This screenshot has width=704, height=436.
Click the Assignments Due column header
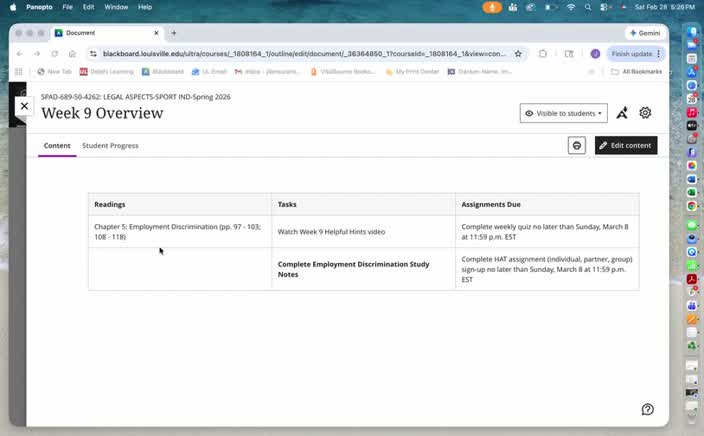tap(547, 204)
